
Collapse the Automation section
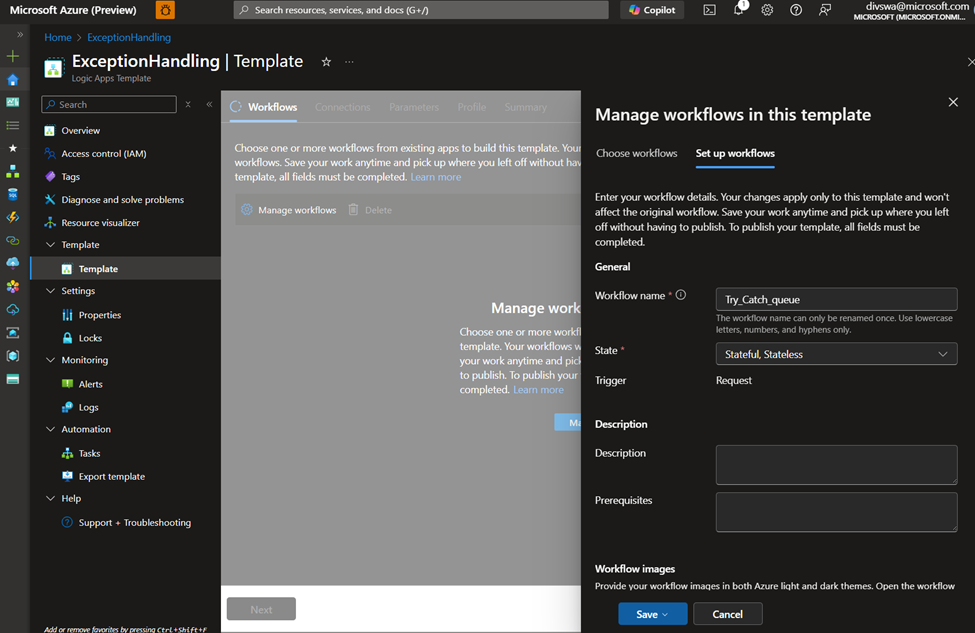50,429
